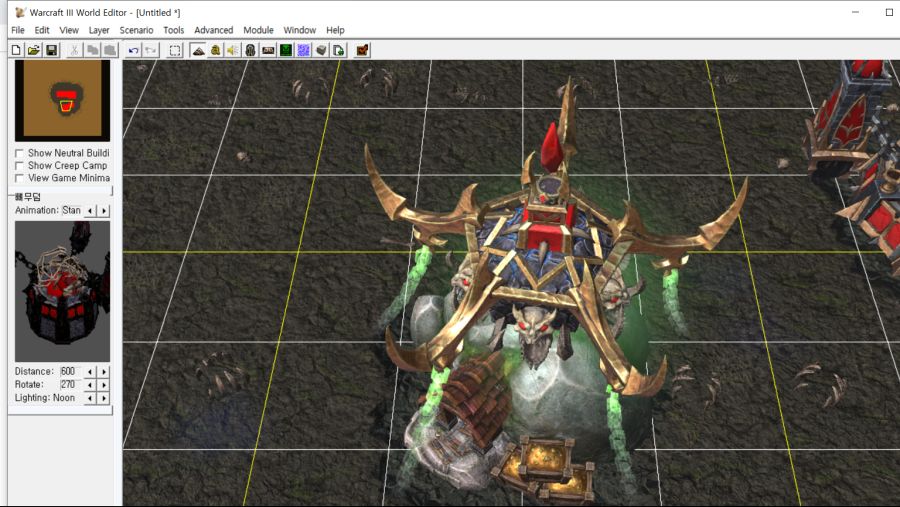This screenshot has width=900, height=507.
Task: Click the Copy toolbar icon
Action: 92,51
